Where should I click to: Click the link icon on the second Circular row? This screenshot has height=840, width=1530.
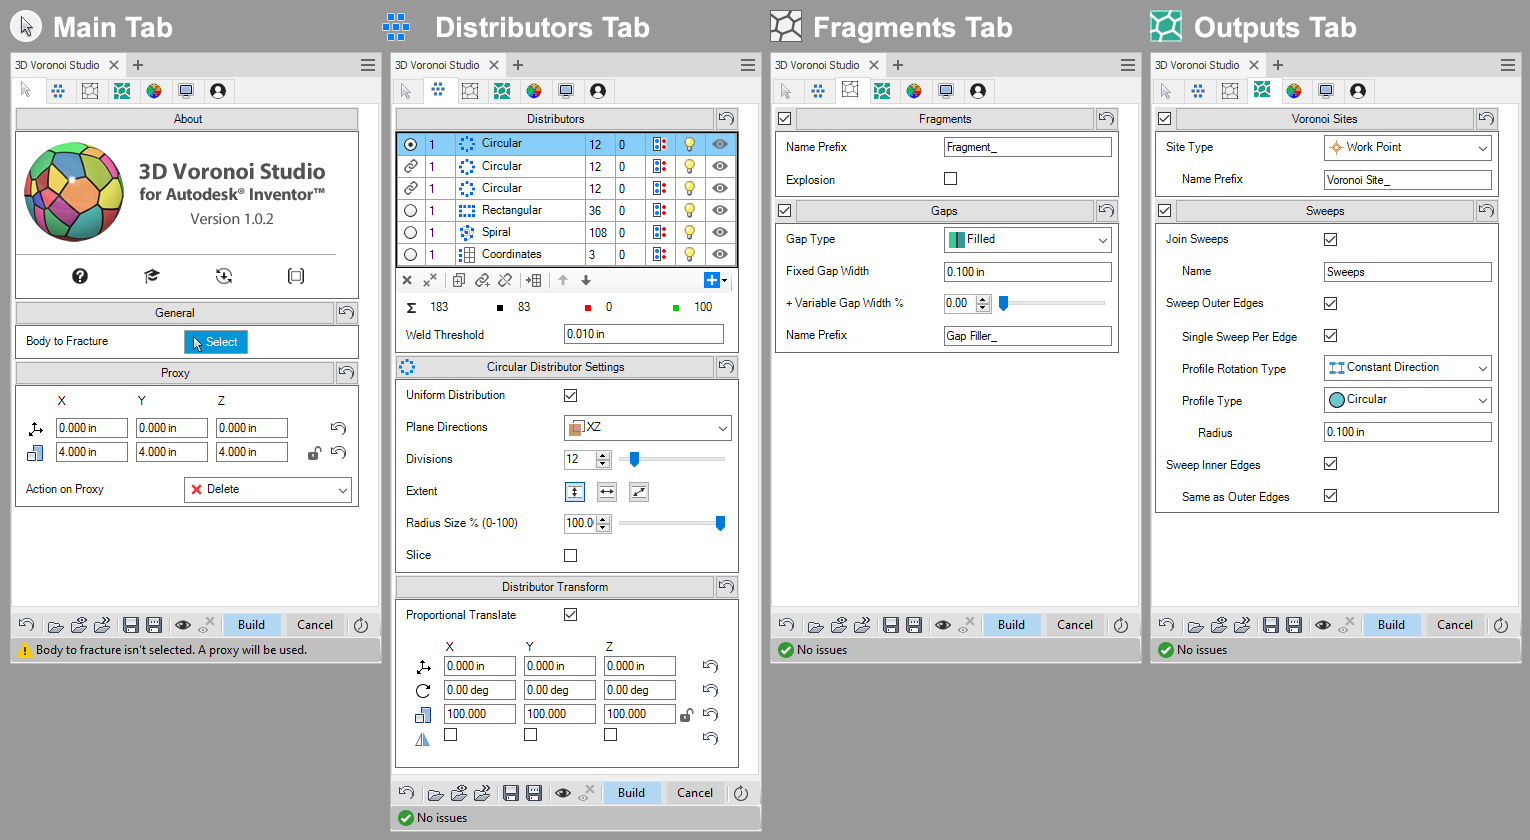tap(411, 166)
